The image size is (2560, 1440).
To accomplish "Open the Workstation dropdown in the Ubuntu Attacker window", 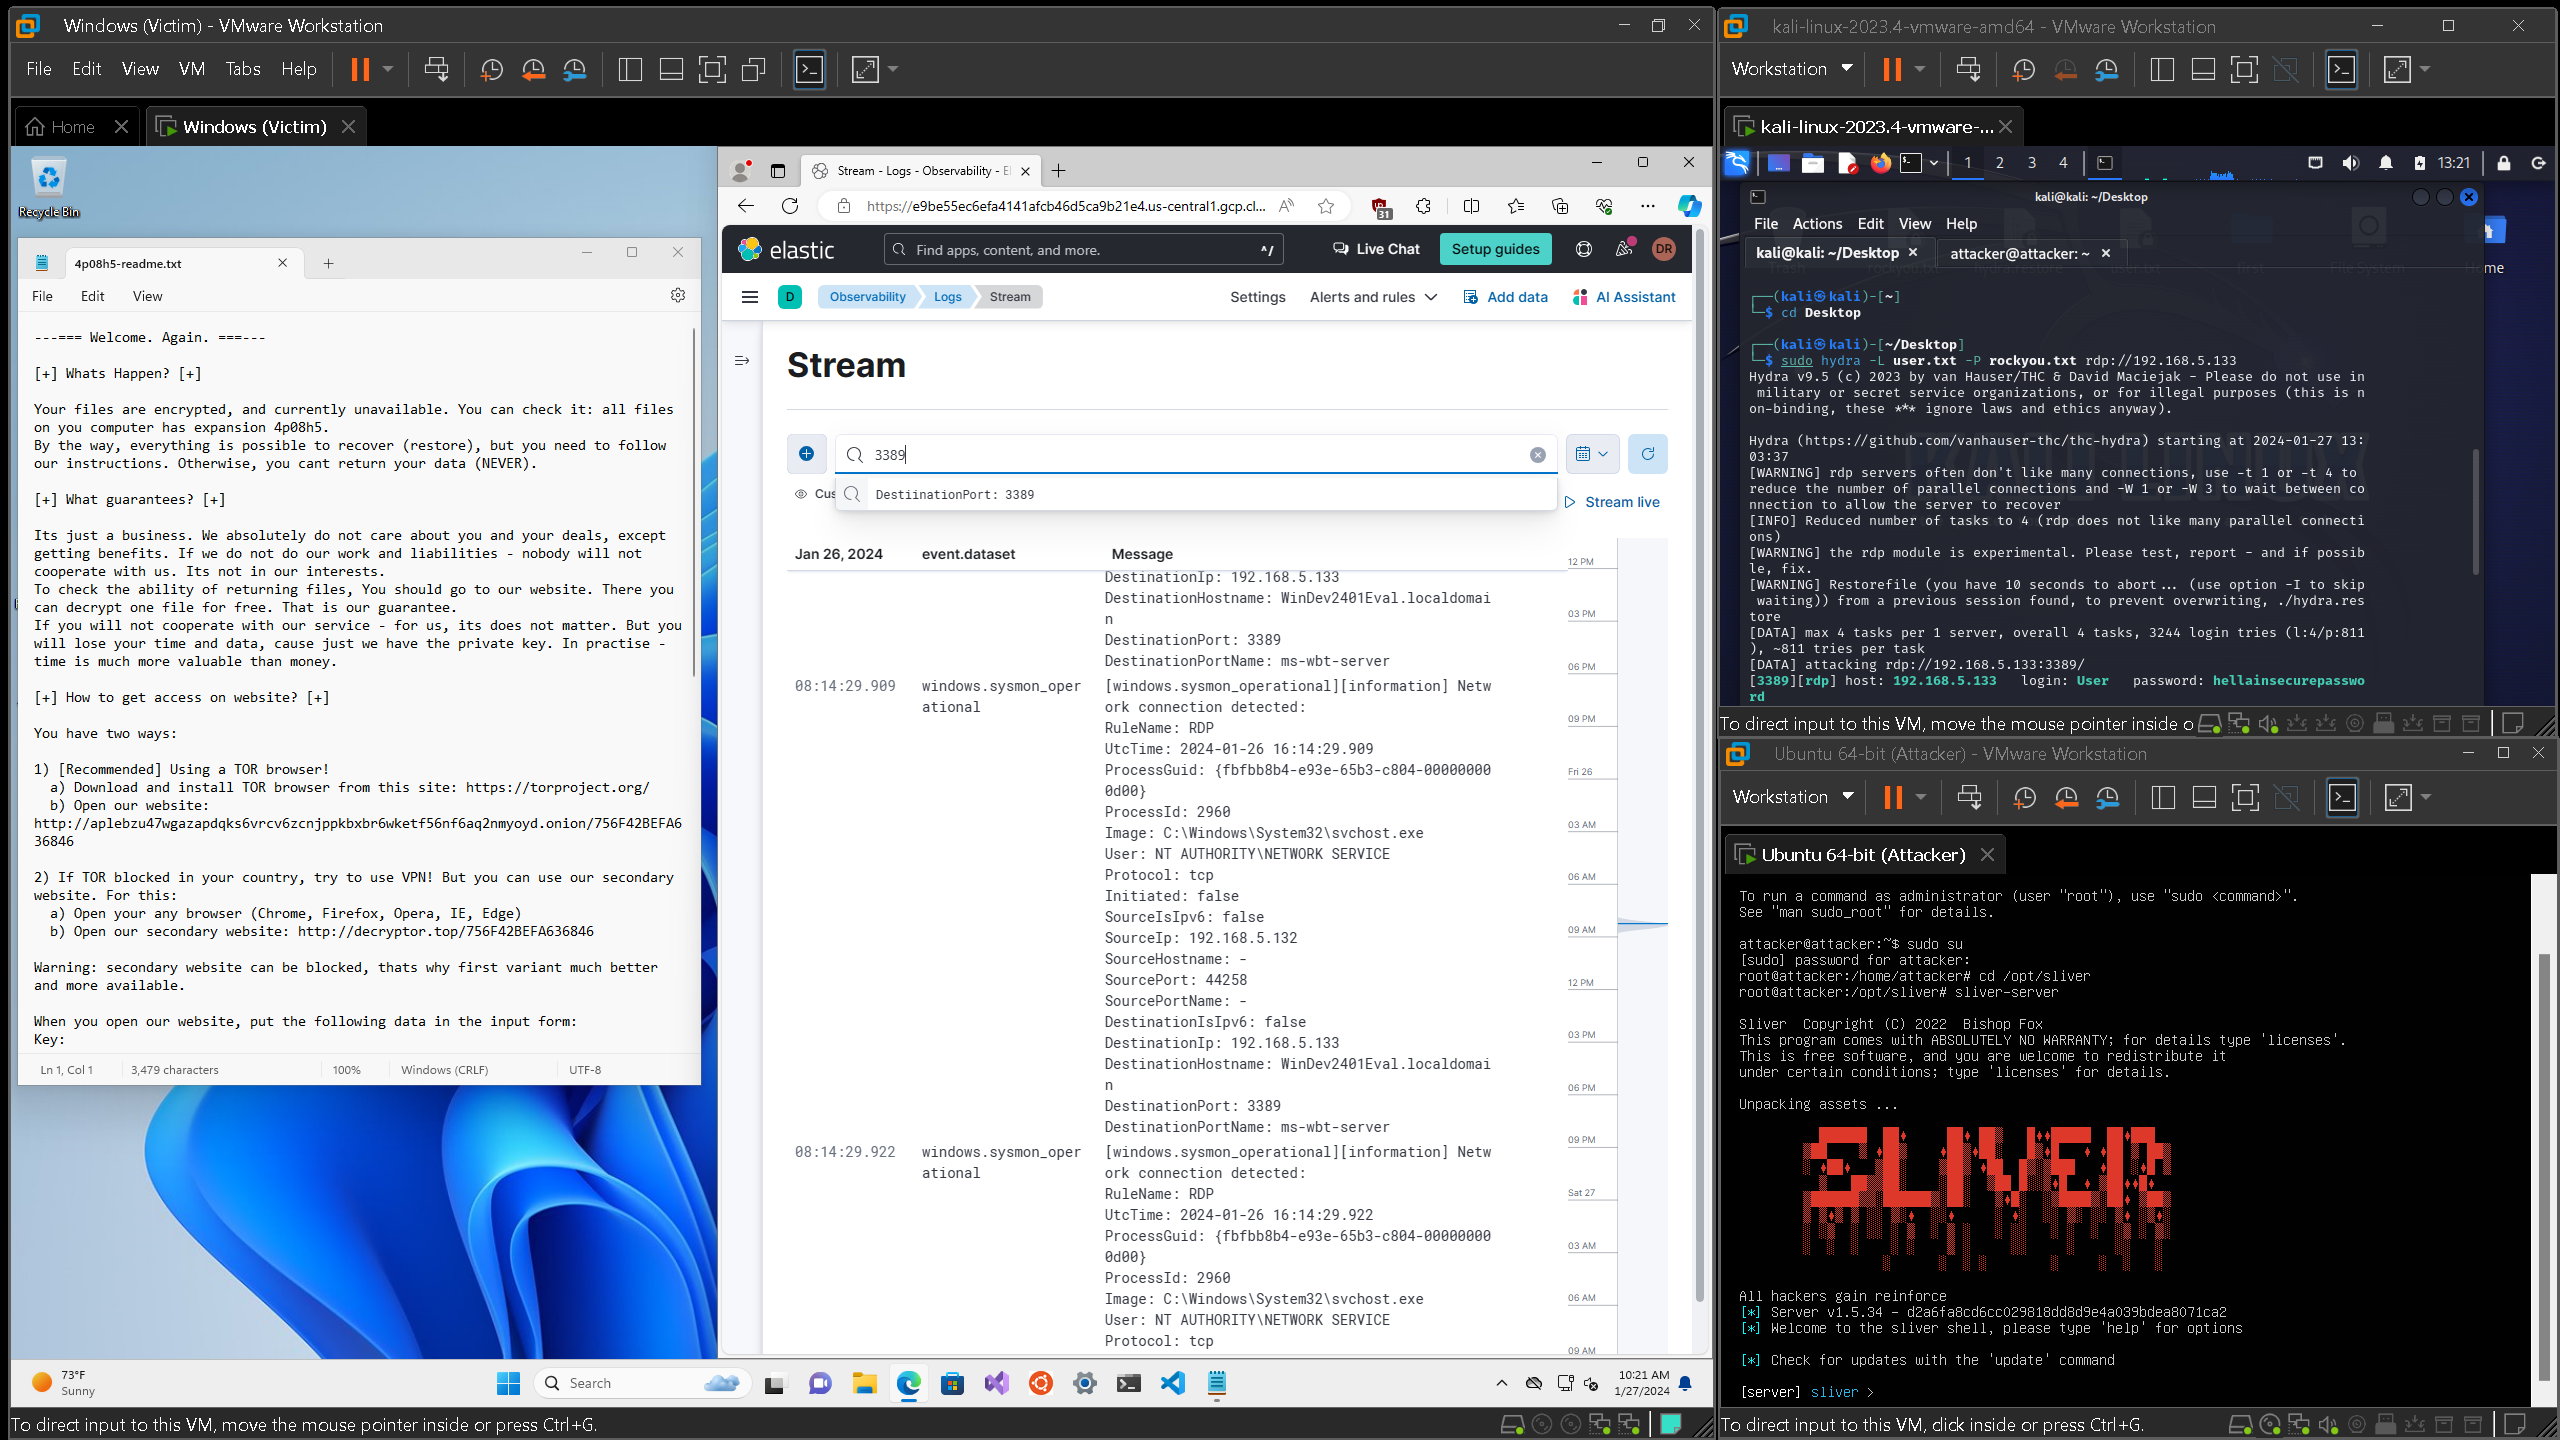I will point(1793,797).
